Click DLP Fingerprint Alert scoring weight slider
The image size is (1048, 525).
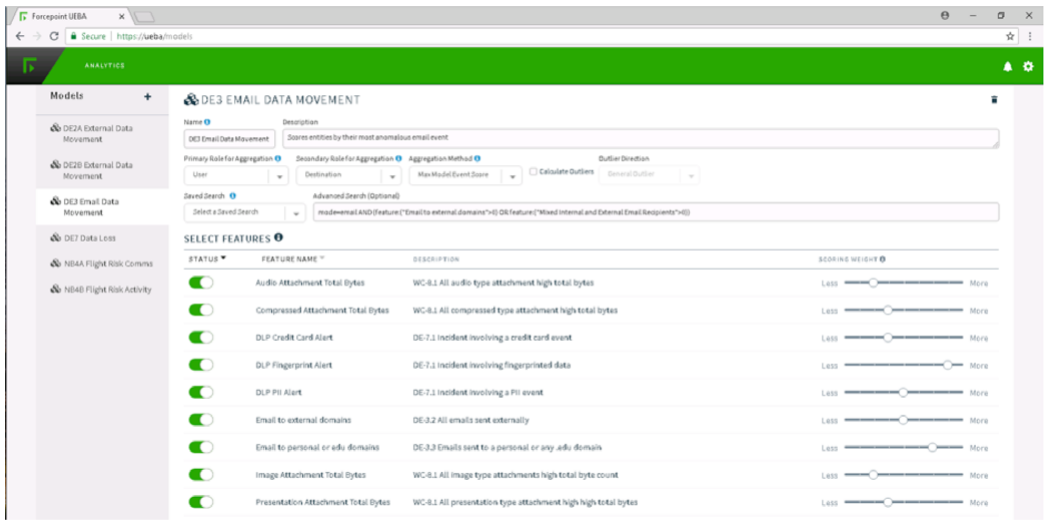click(x=904, y=365)
